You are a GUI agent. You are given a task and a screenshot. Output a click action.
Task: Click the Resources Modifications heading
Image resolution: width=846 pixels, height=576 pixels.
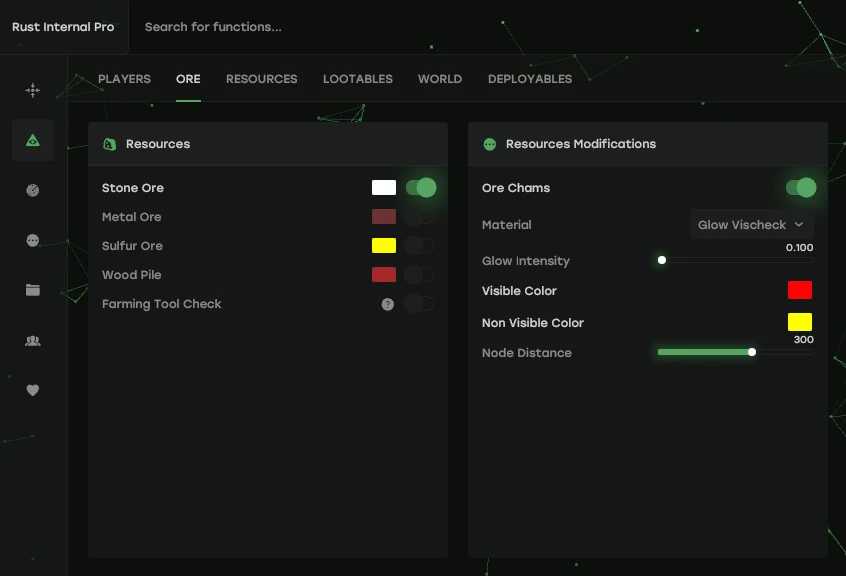pos(581,144)
